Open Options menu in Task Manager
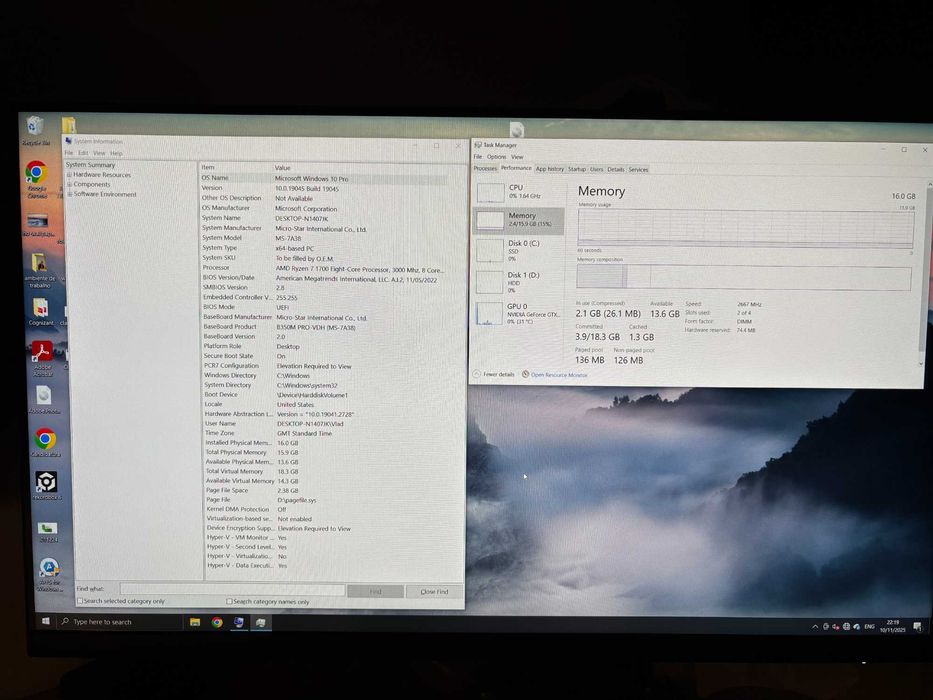The height and width of the screenshot is (700, 933). (x=496, y=157)
